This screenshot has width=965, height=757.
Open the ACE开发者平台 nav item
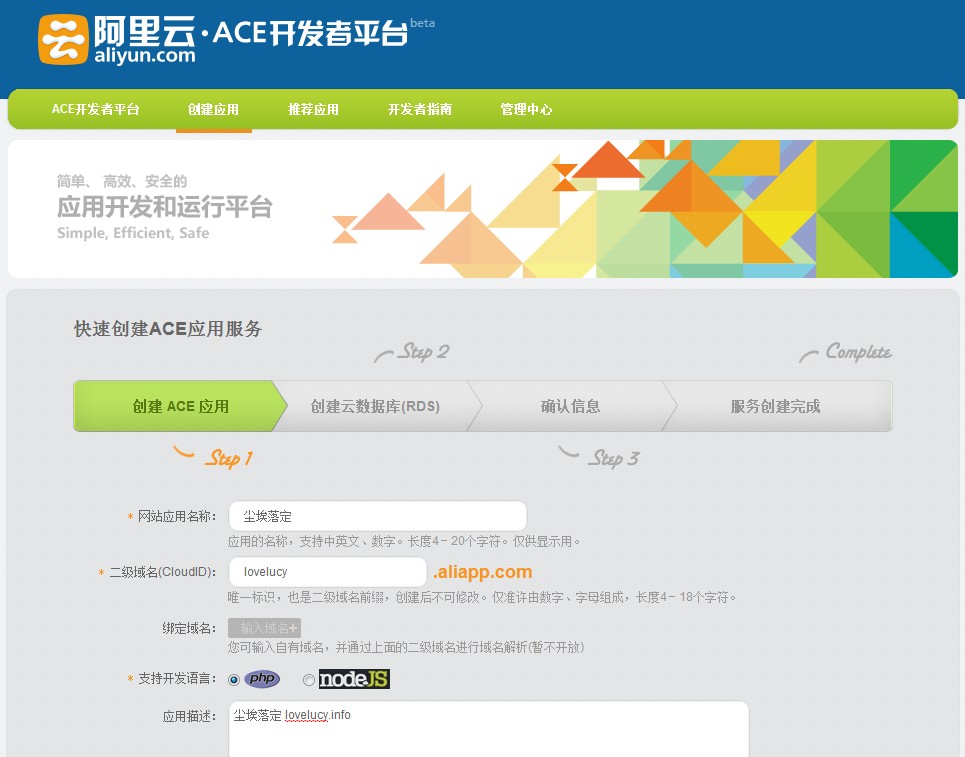coord(95,110)
